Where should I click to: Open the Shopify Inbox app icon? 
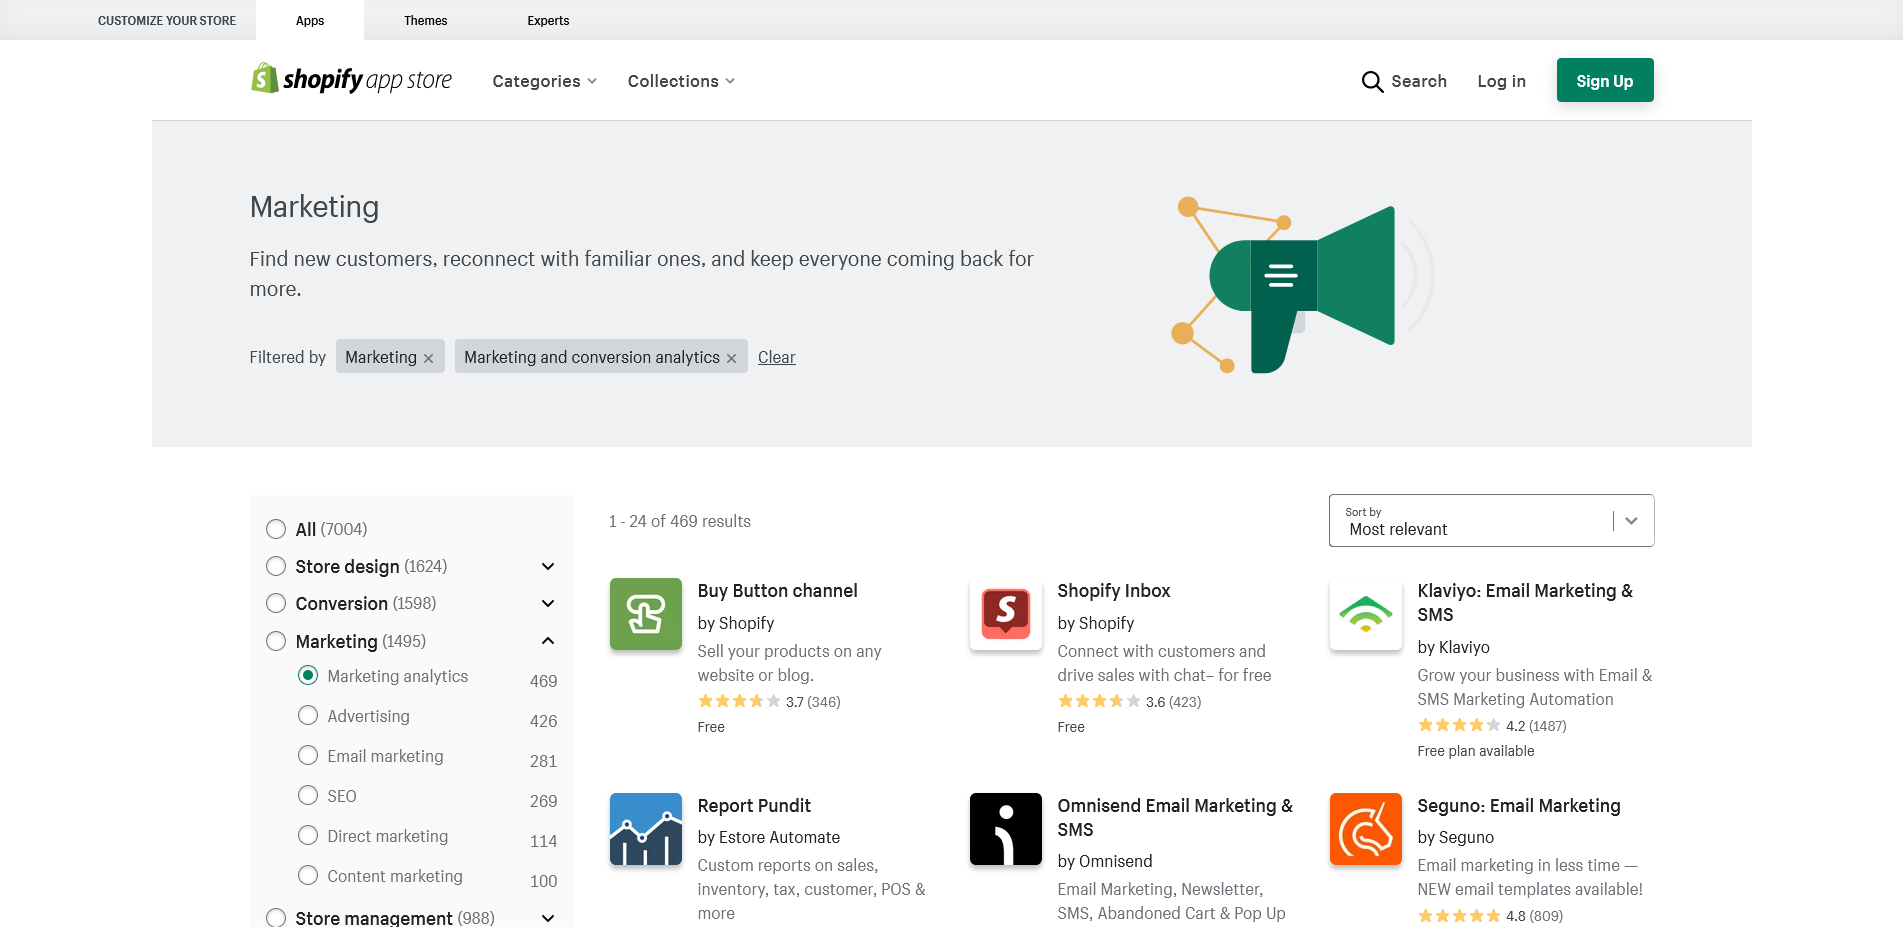coord(1006,614)
